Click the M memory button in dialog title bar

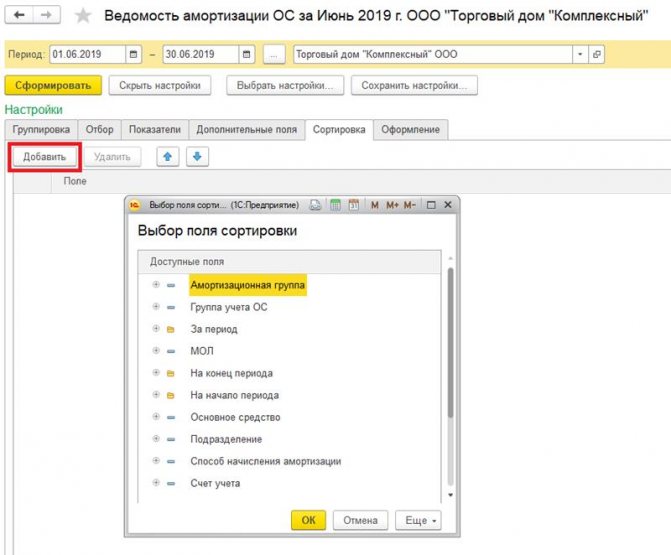tap(374, 205)
